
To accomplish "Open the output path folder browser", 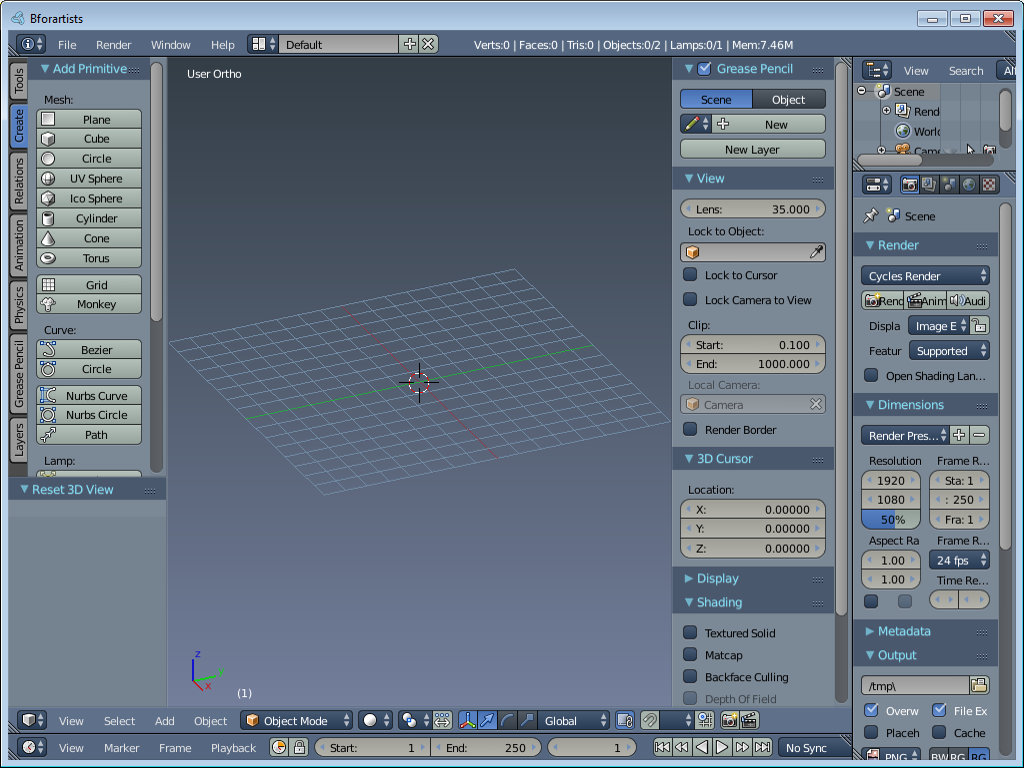I will (979, 685).
